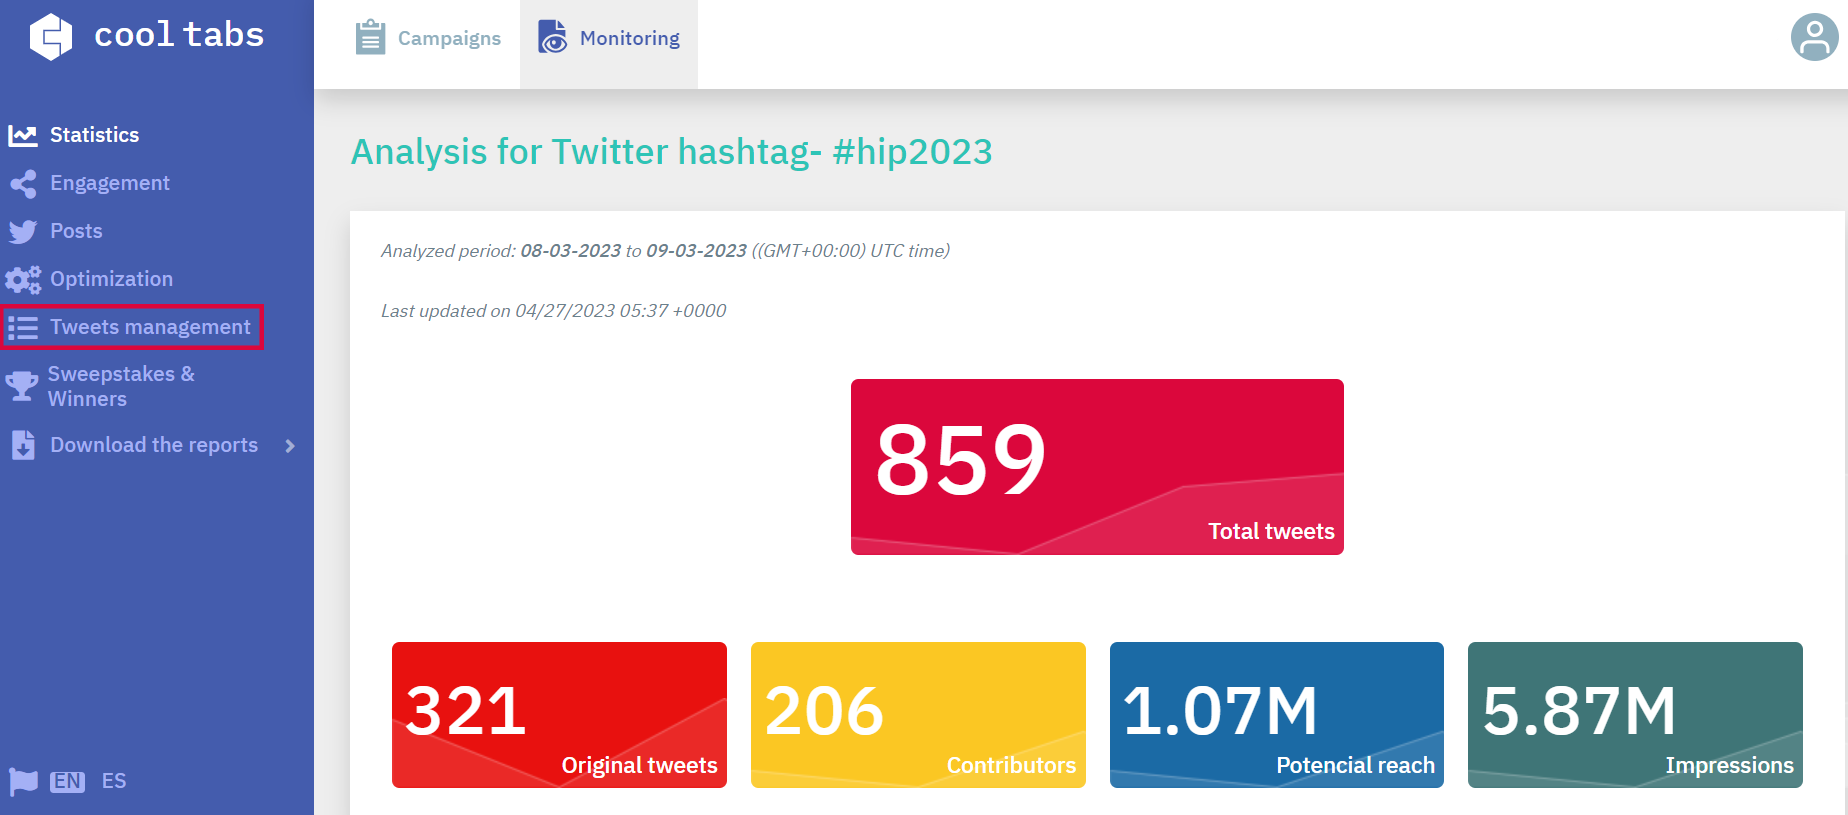Viewport: 1848px width, 815px height.
Task: Switch to the Monitoring tab
Action: pos(609,39)
